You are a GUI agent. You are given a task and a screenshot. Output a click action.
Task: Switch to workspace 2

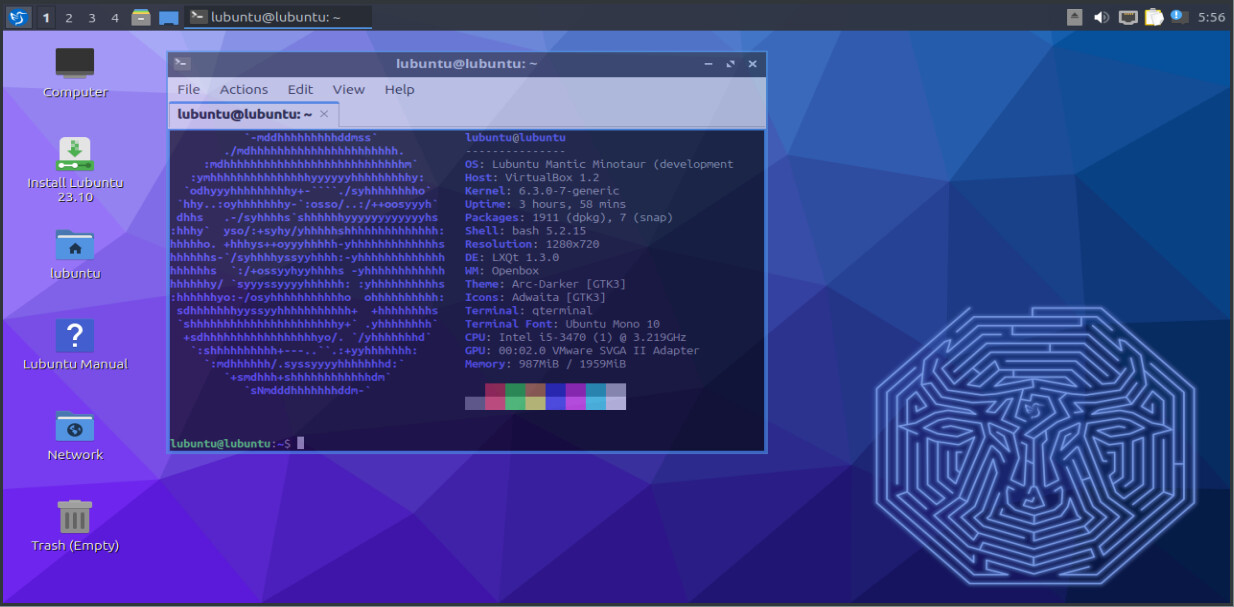pyautogui.click(x=69, y=17)
